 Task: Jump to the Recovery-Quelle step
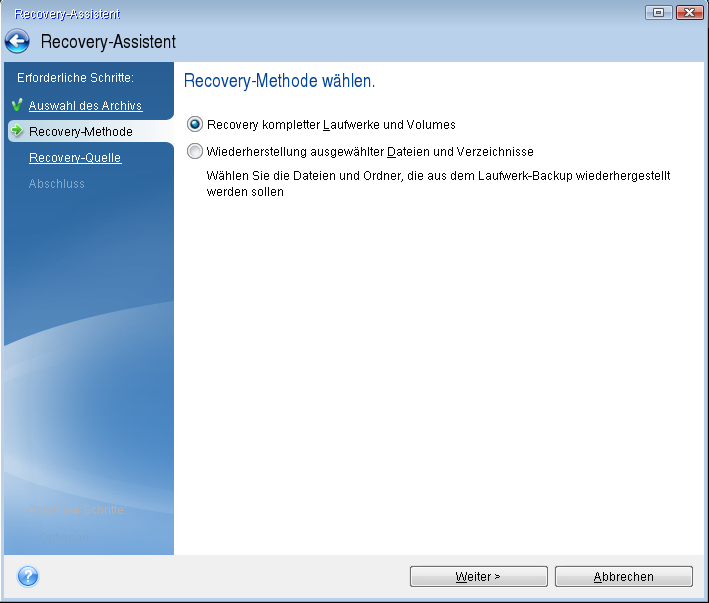[x=75, y=158]
